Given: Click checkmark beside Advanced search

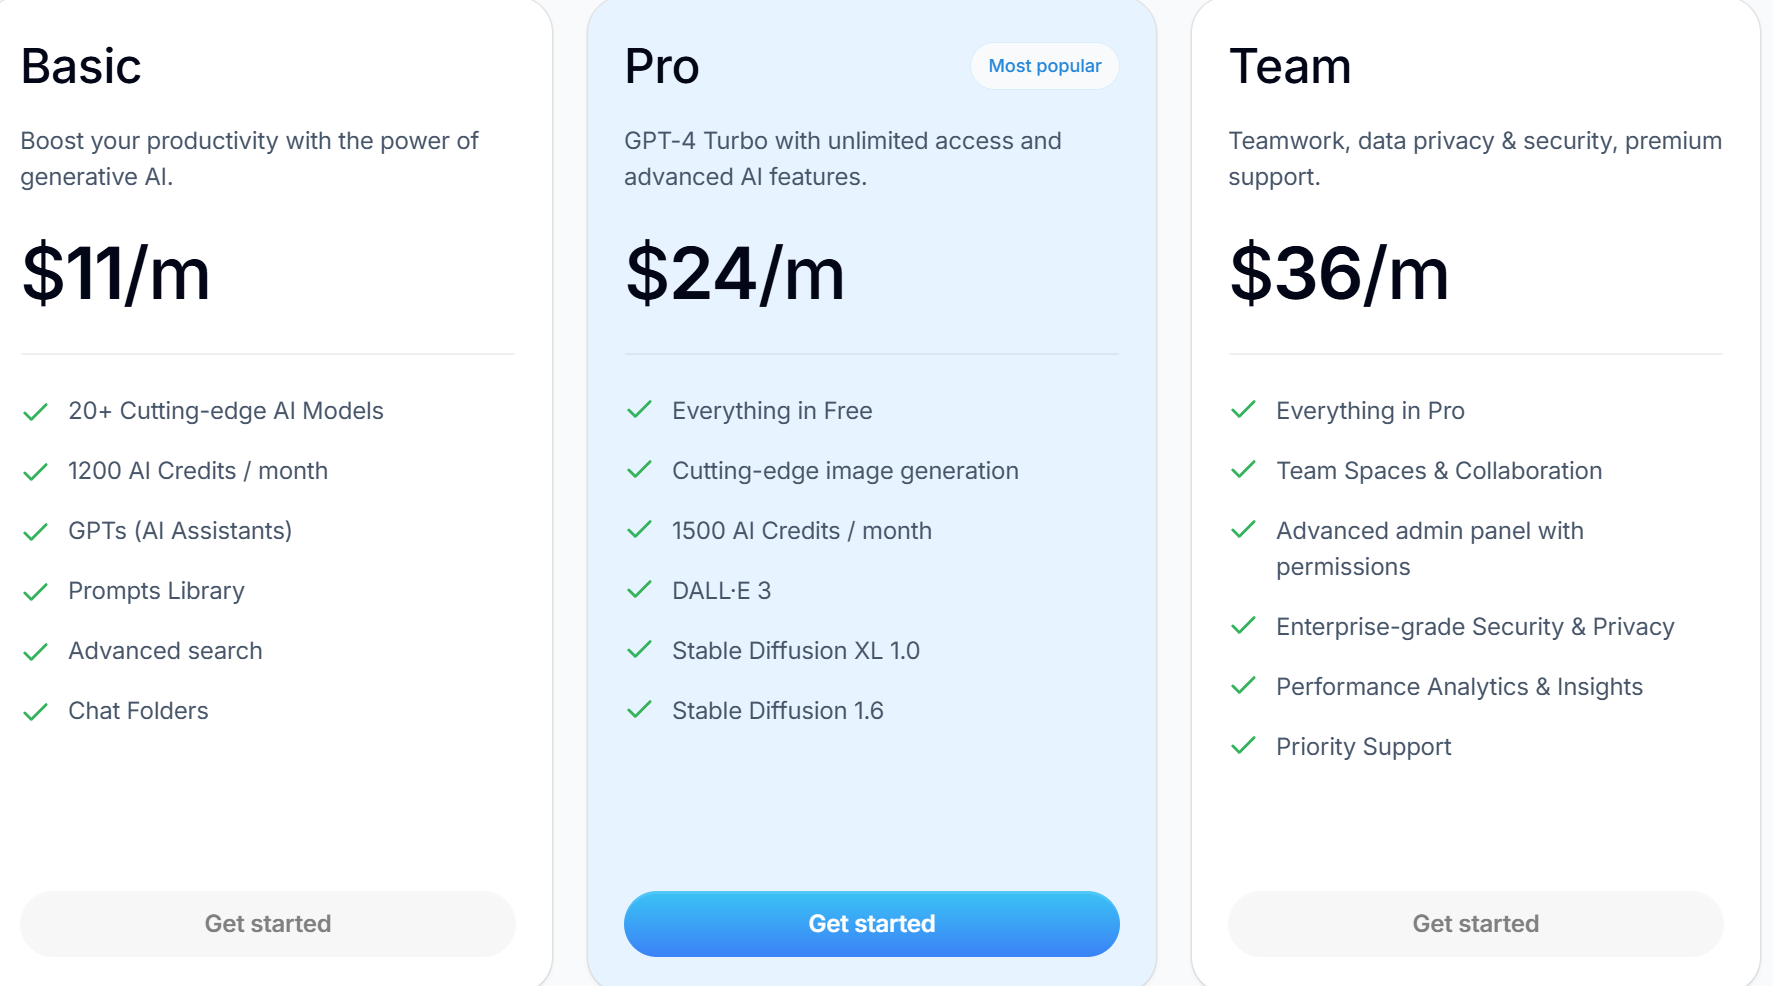Looking at the screenshot, I should 36,652.
